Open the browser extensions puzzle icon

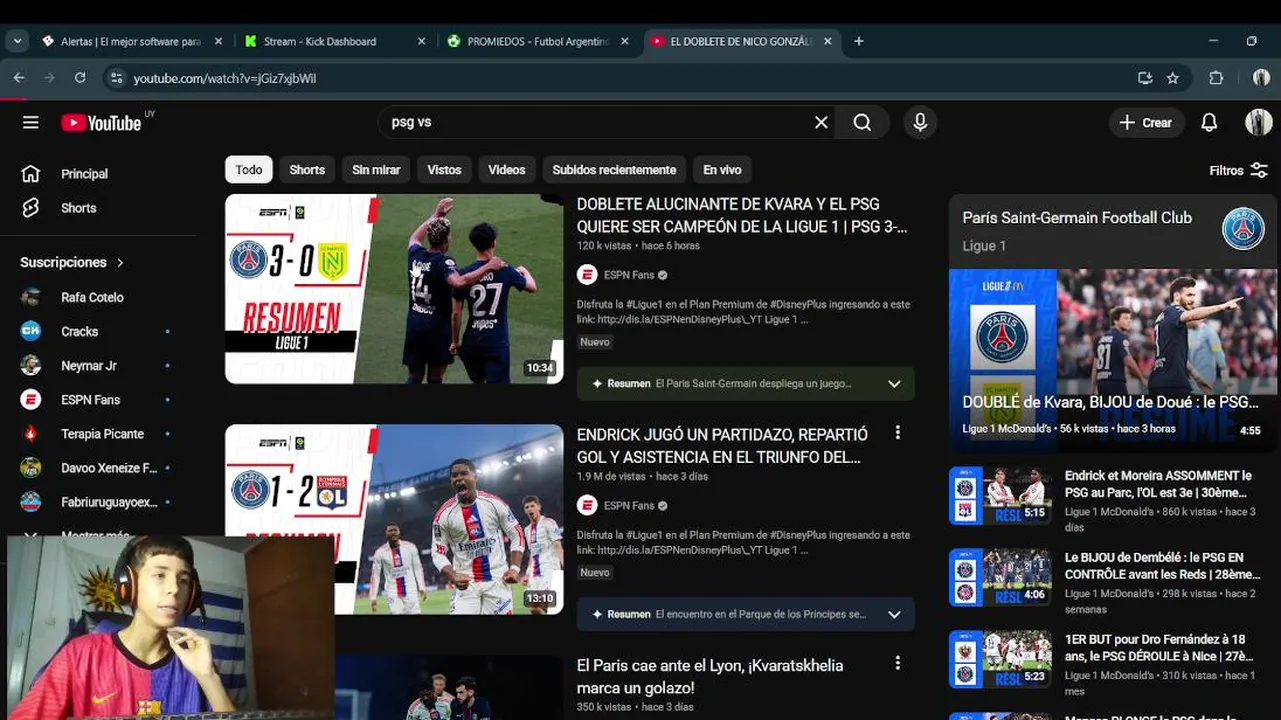tap(1216, 77)
